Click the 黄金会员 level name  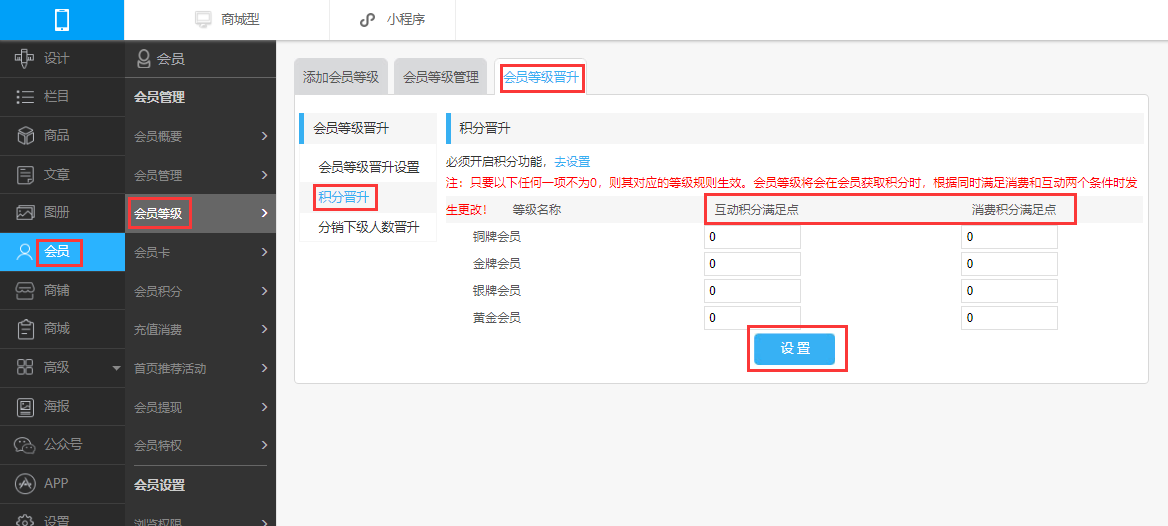pyautogui.click(x=496, y=317)
